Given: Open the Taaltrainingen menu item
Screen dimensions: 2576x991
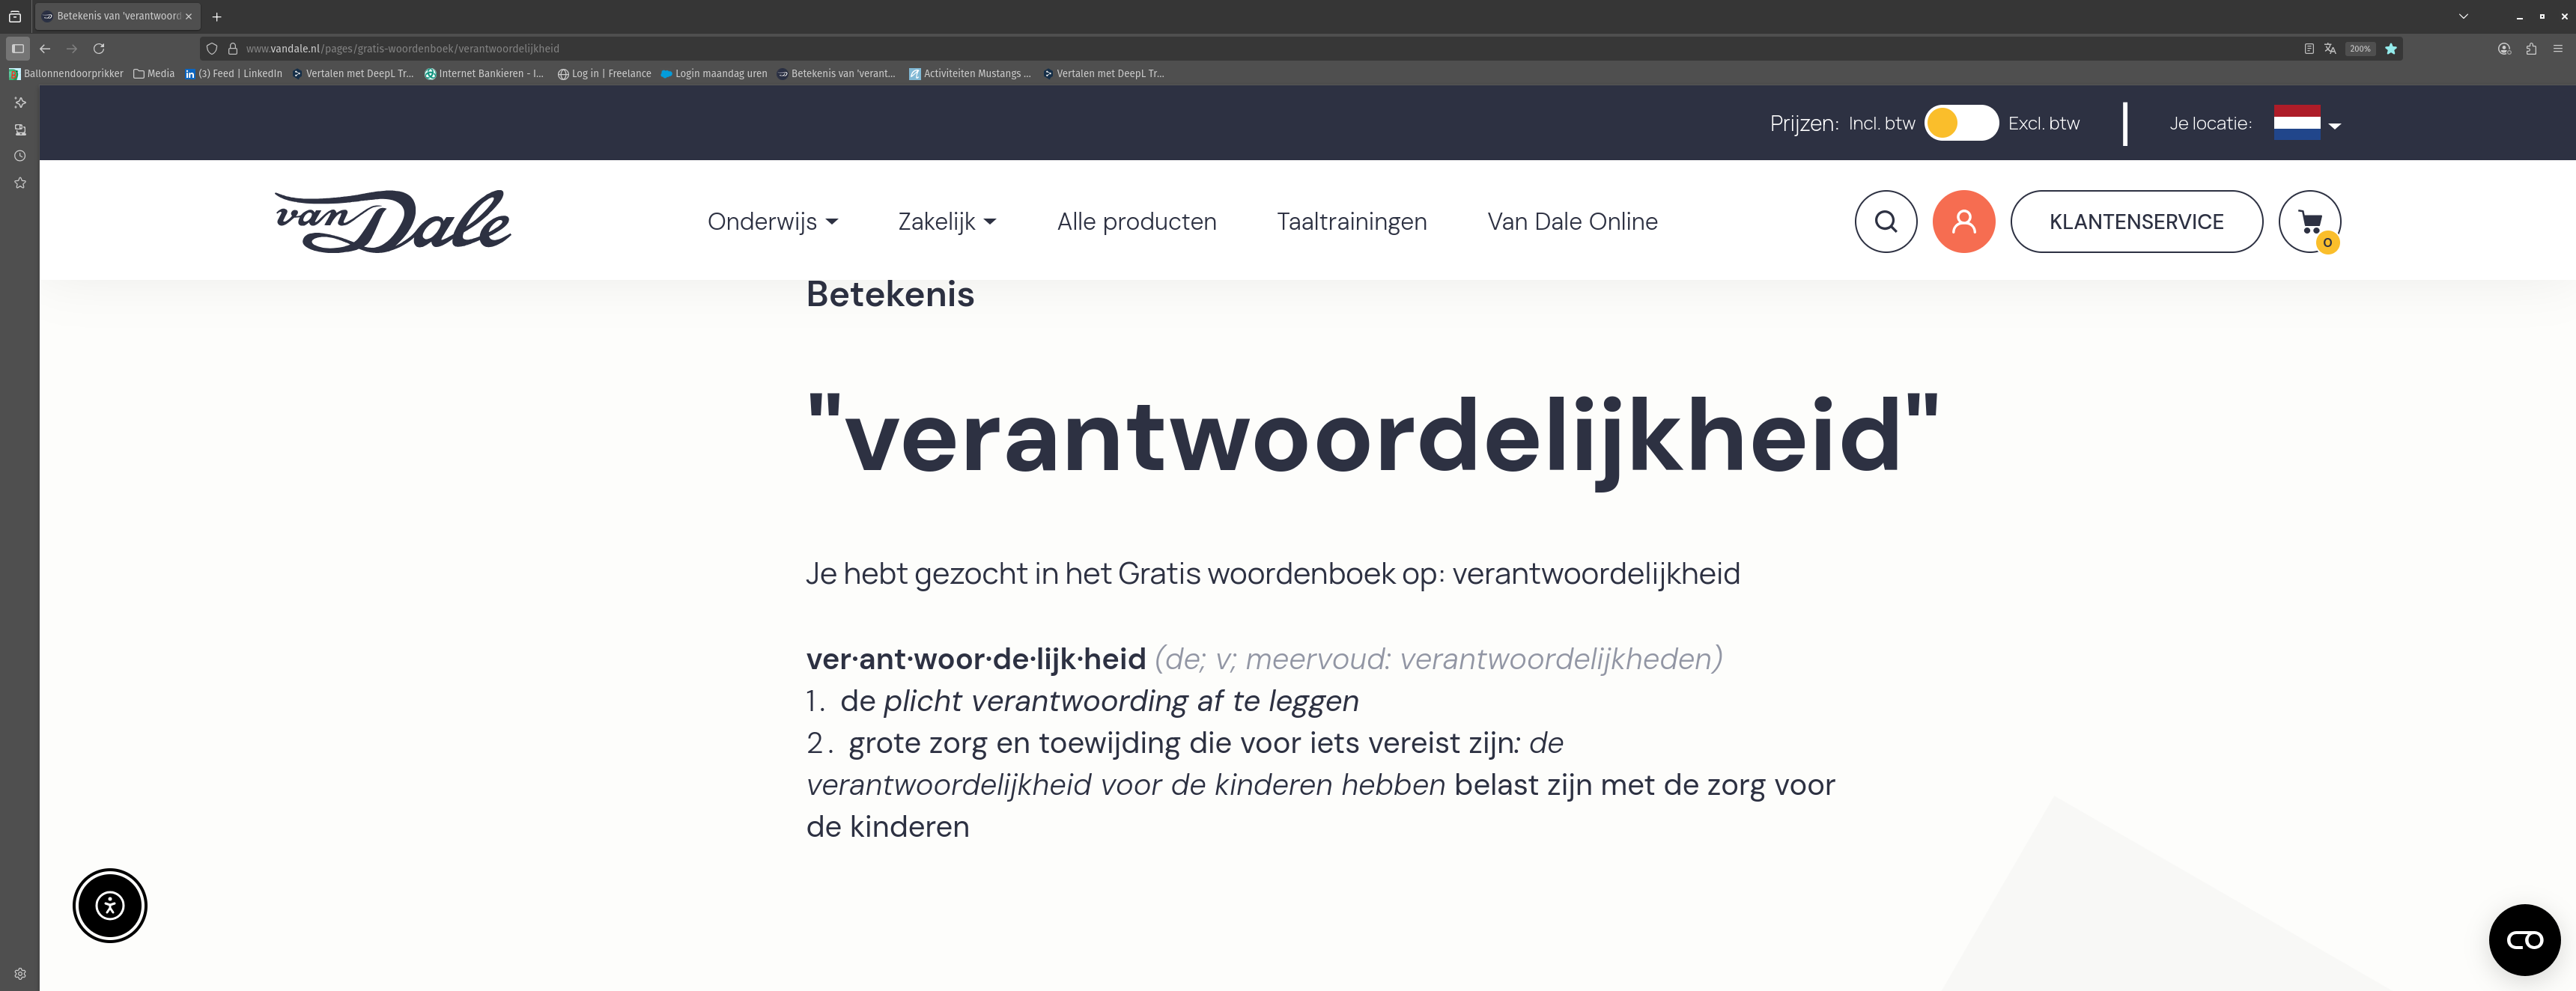Looking at the screenshot, I should (x=1351, y=221).
